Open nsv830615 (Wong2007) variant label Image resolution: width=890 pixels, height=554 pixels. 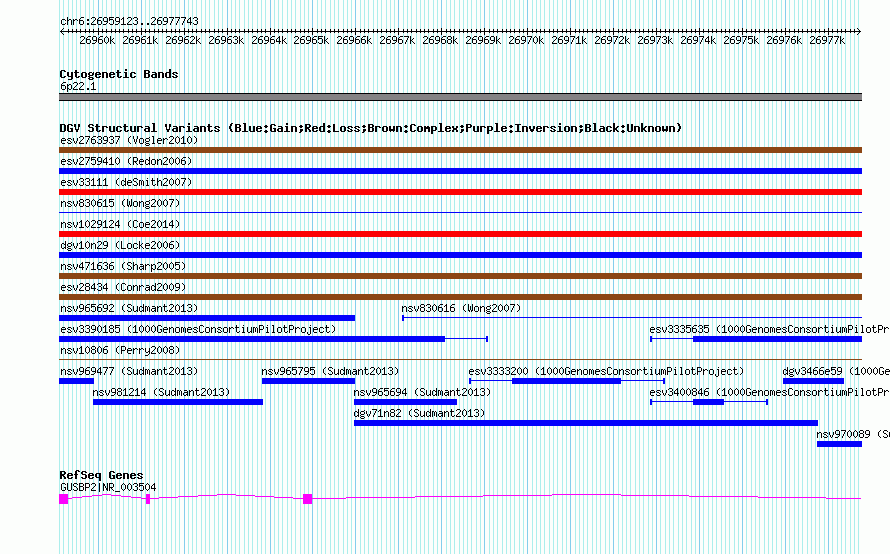[x=120, y=203]
